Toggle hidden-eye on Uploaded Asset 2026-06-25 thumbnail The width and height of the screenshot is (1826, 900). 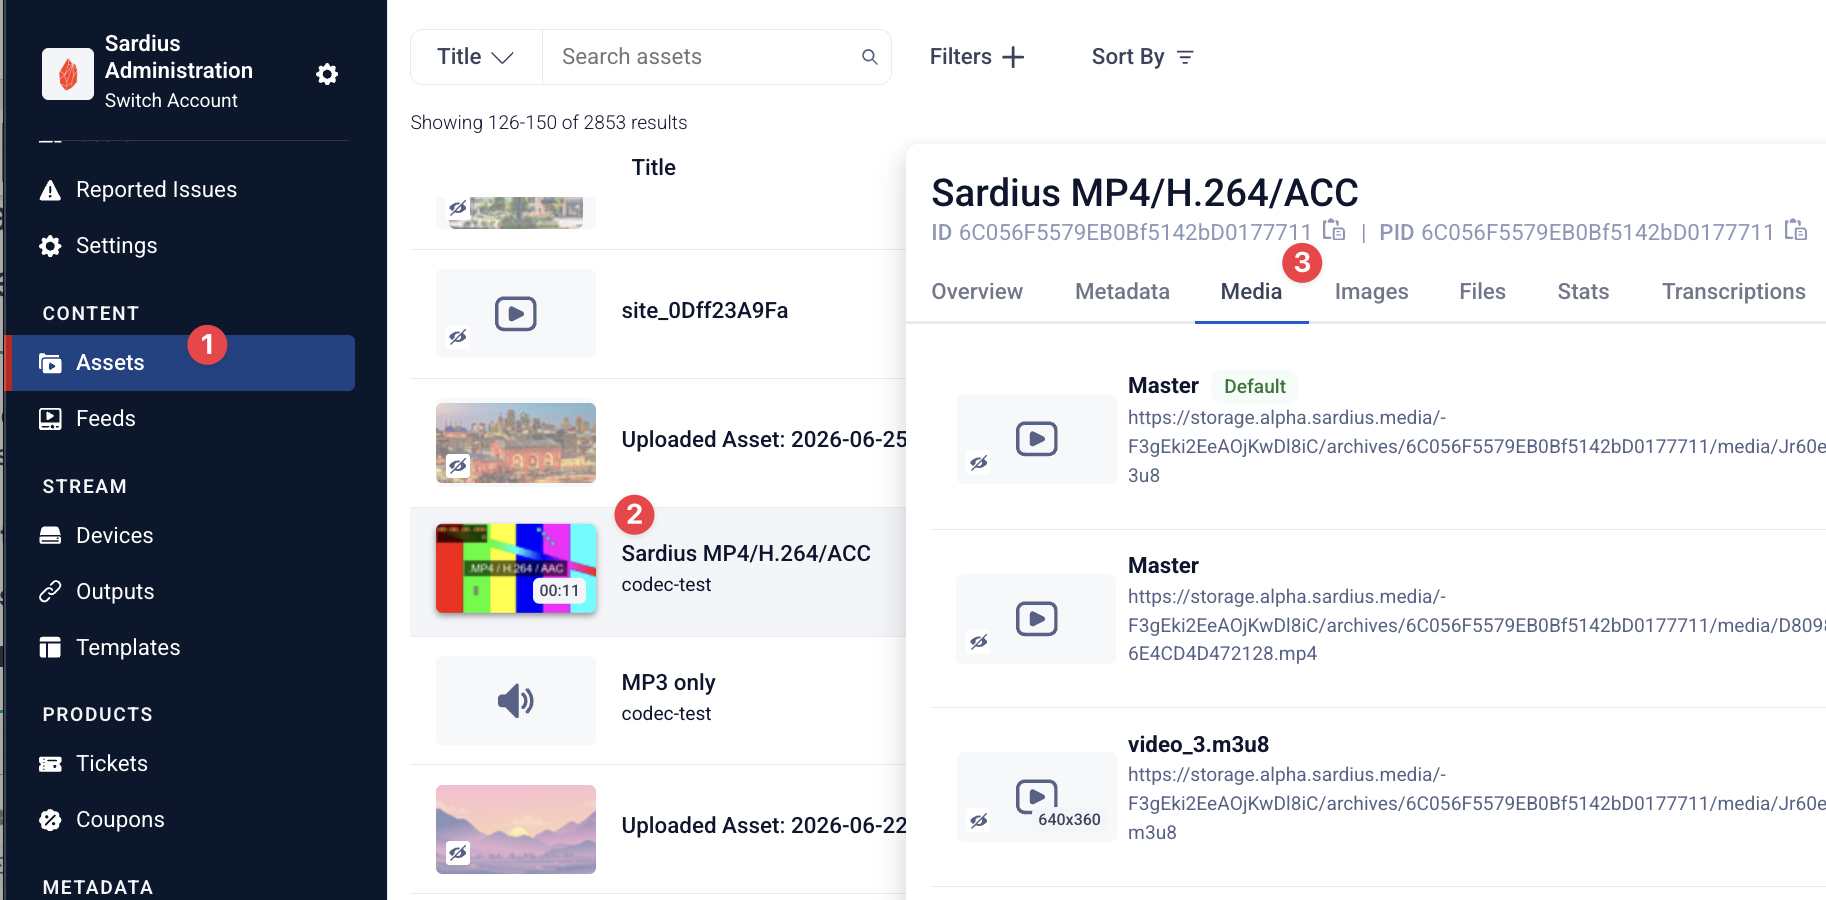(458, 465)
